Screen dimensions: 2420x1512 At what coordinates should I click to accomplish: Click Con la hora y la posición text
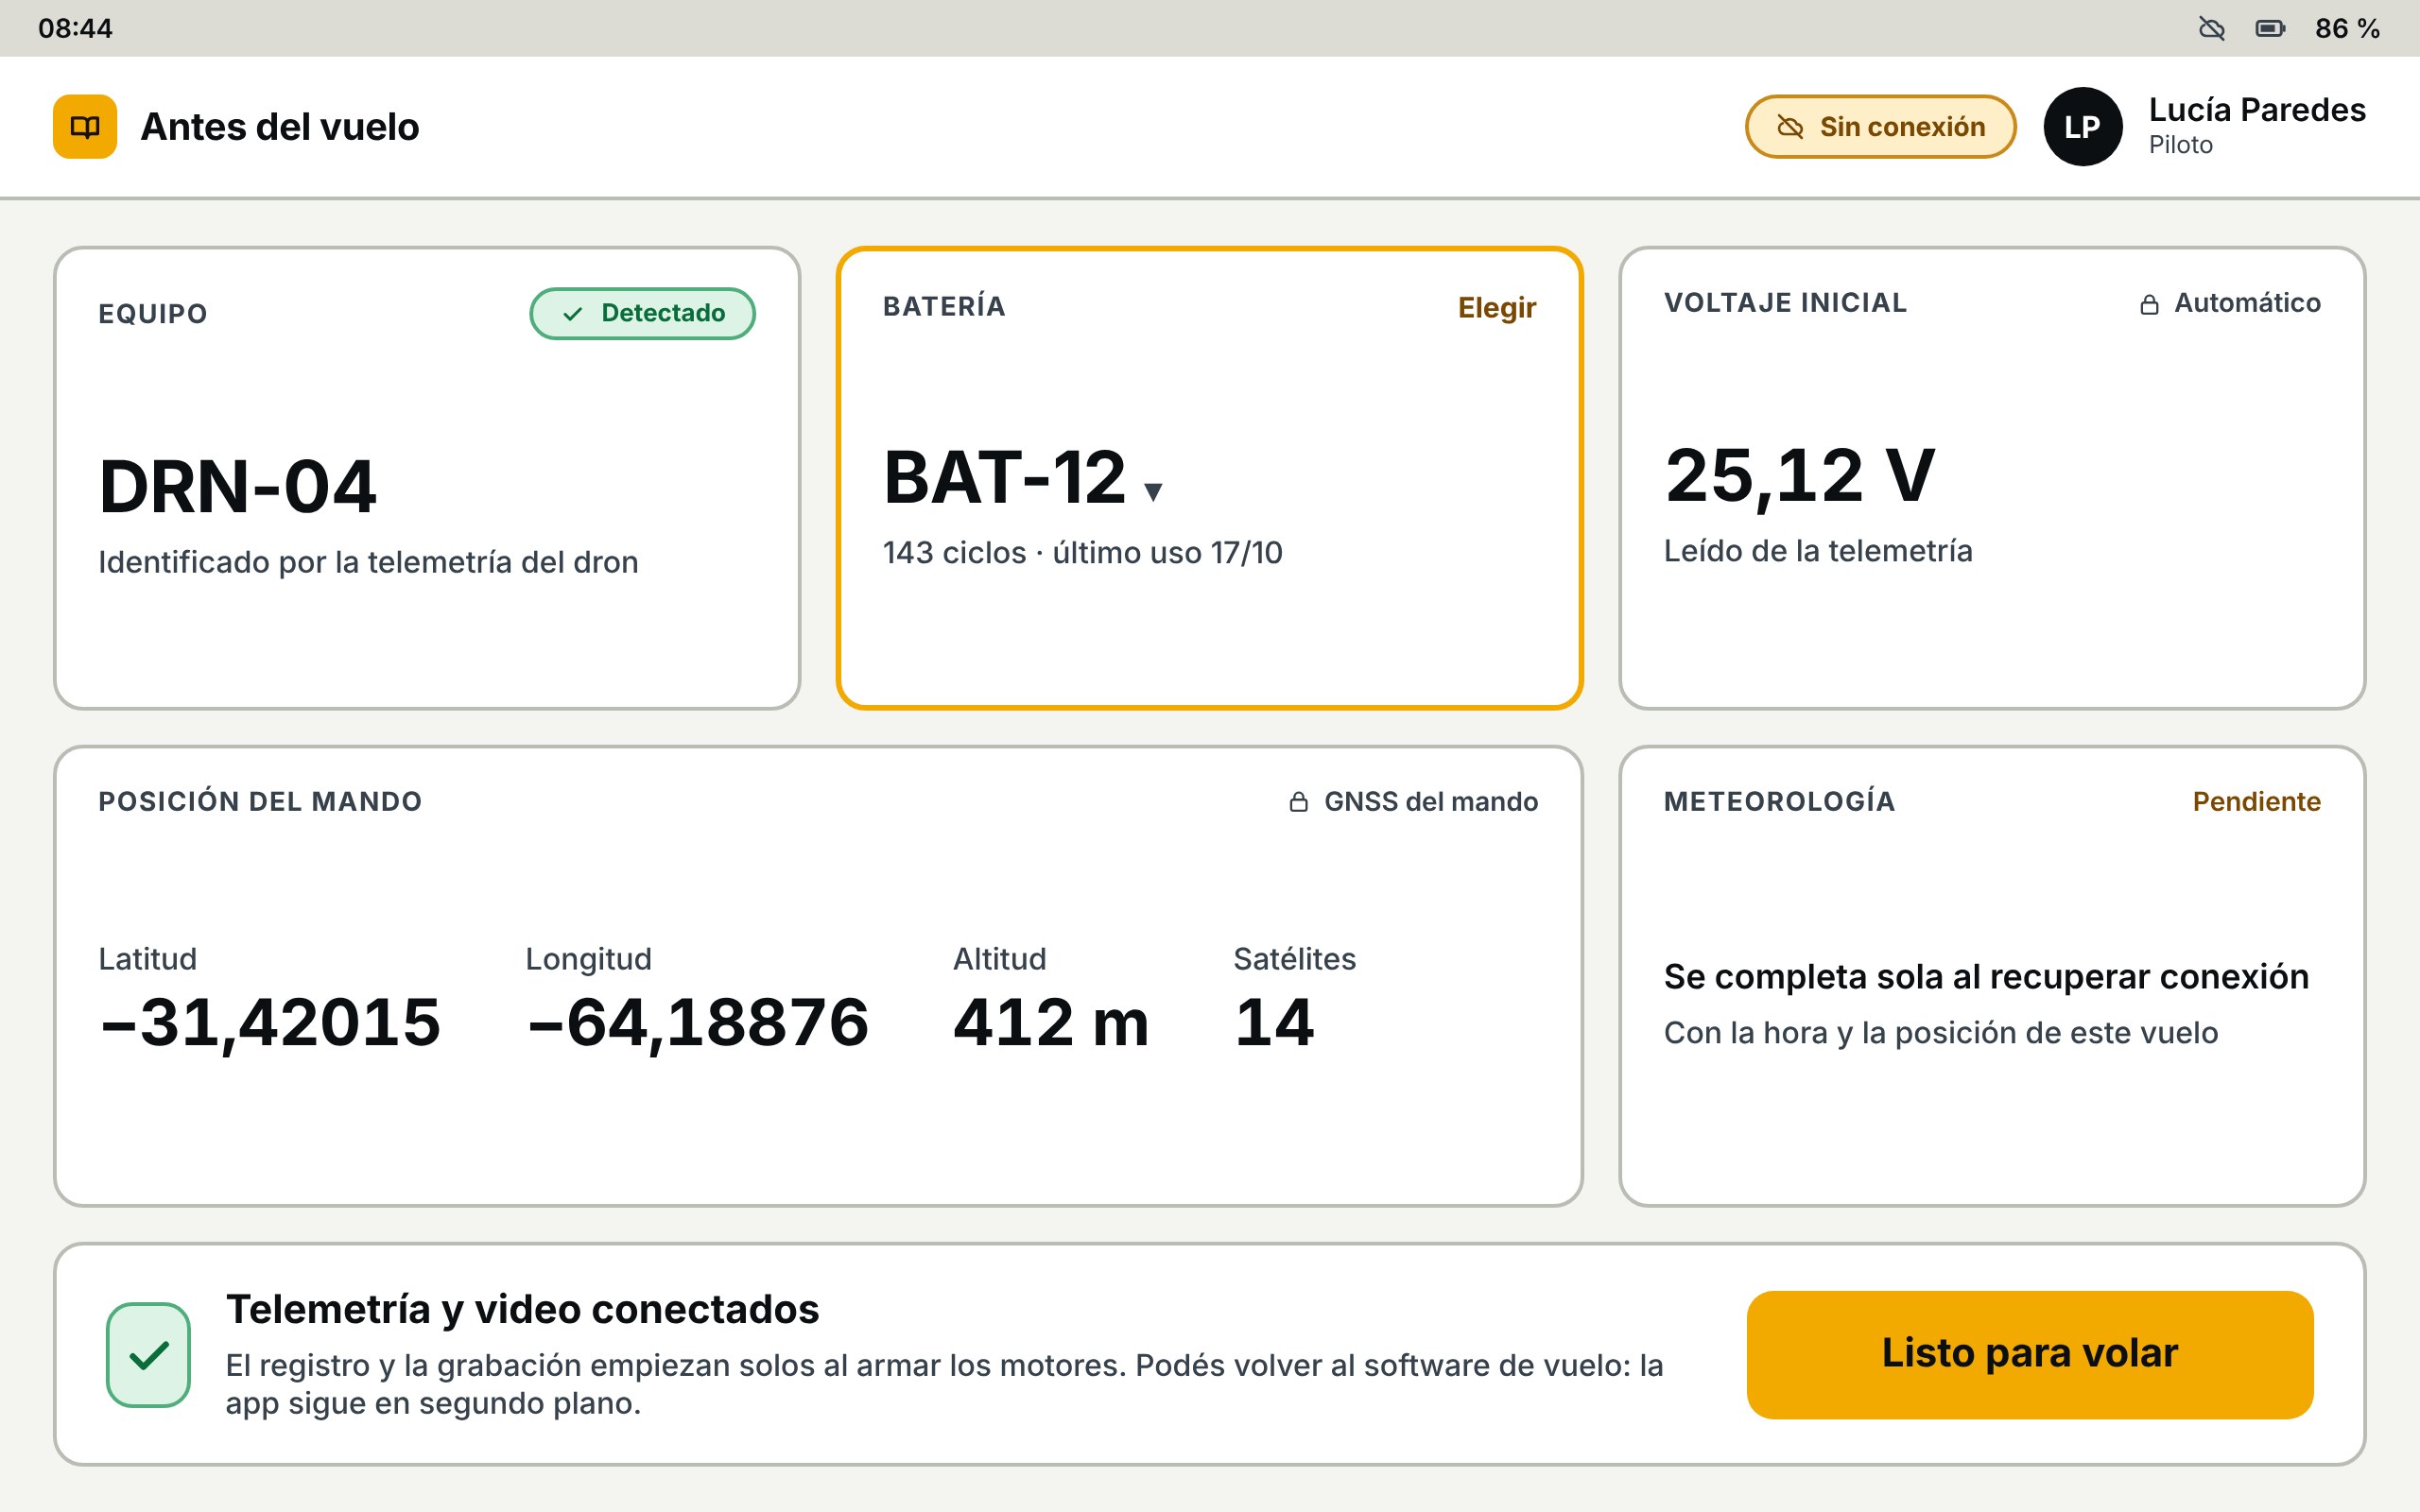(x=1940, y=1032)
